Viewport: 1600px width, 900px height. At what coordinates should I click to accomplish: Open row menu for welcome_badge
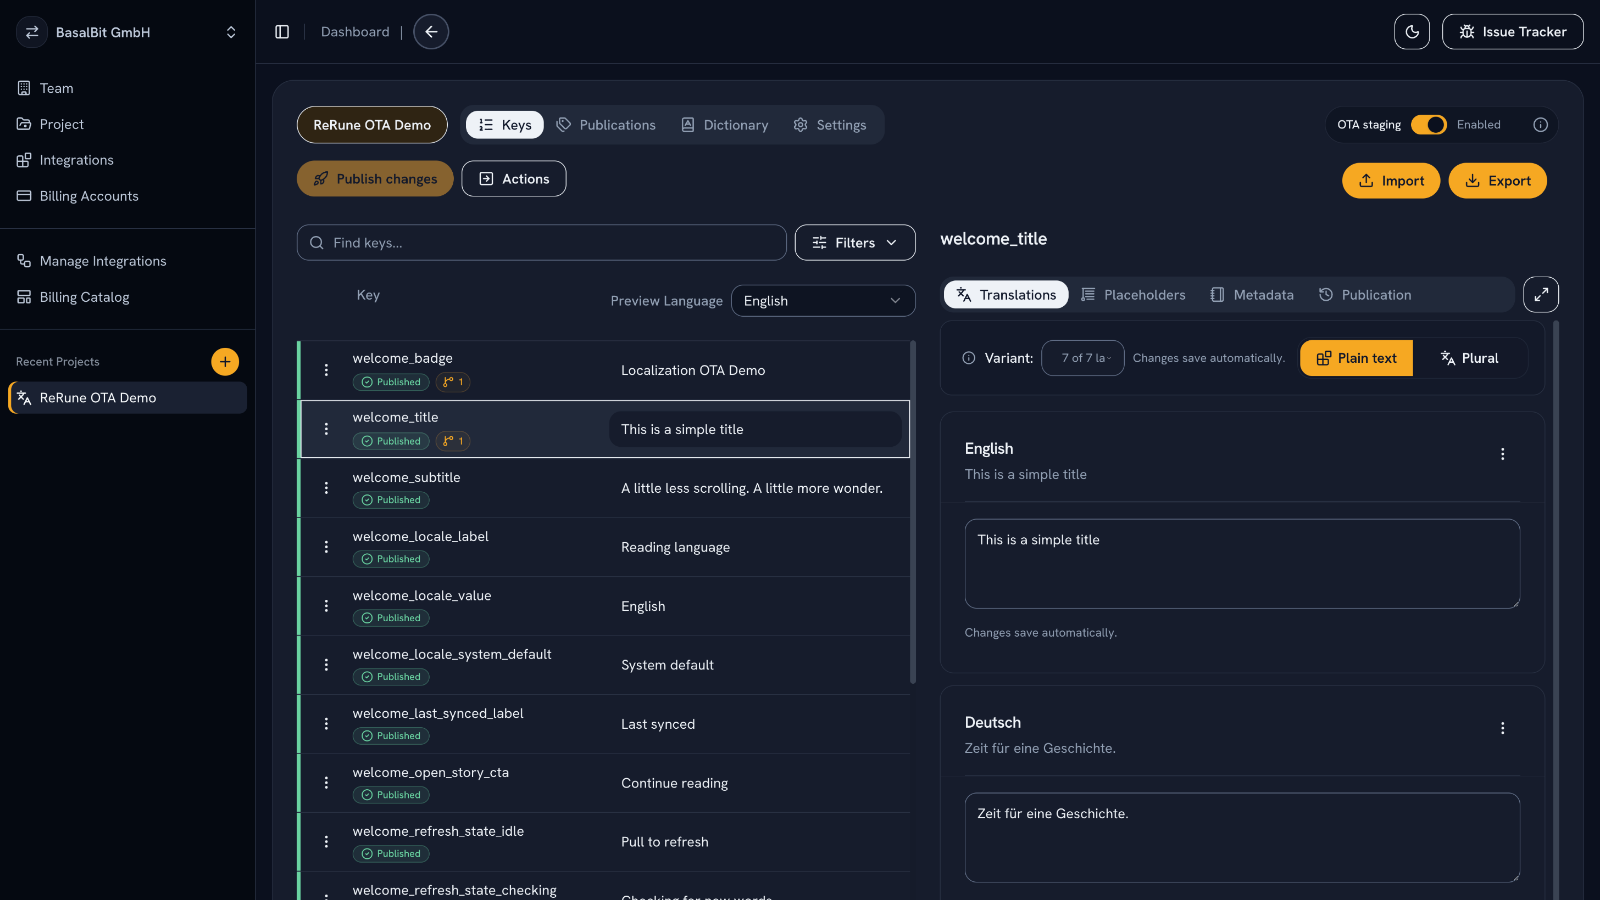(326, 370)
